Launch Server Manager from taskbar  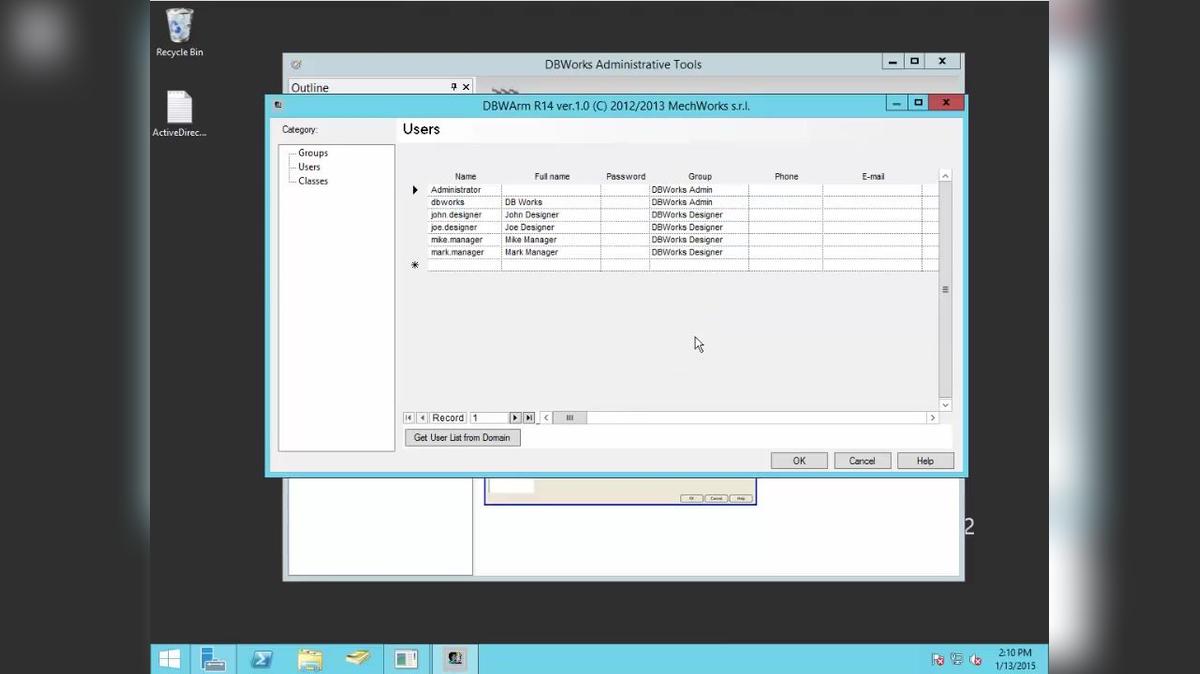pos(213,659)
